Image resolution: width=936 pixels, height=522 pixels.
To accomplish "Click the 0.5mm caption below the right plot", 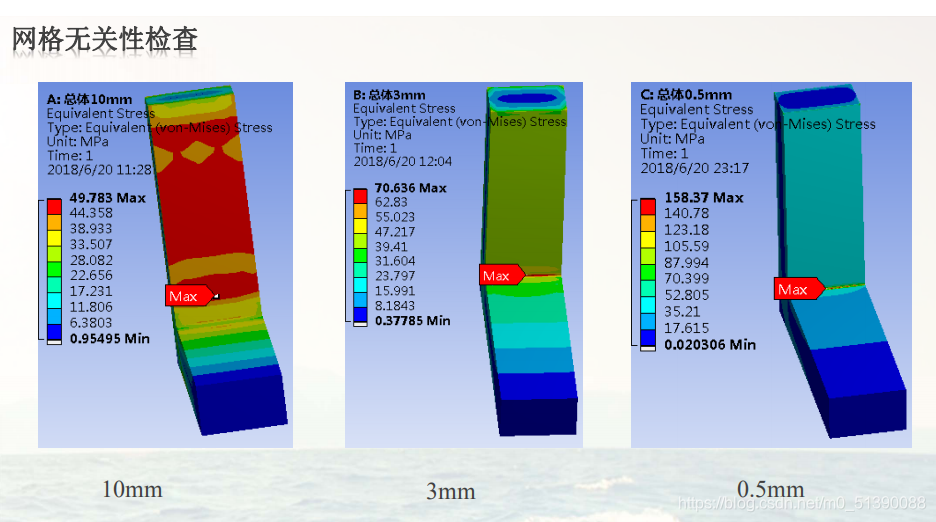I will (x=770, y=489).
